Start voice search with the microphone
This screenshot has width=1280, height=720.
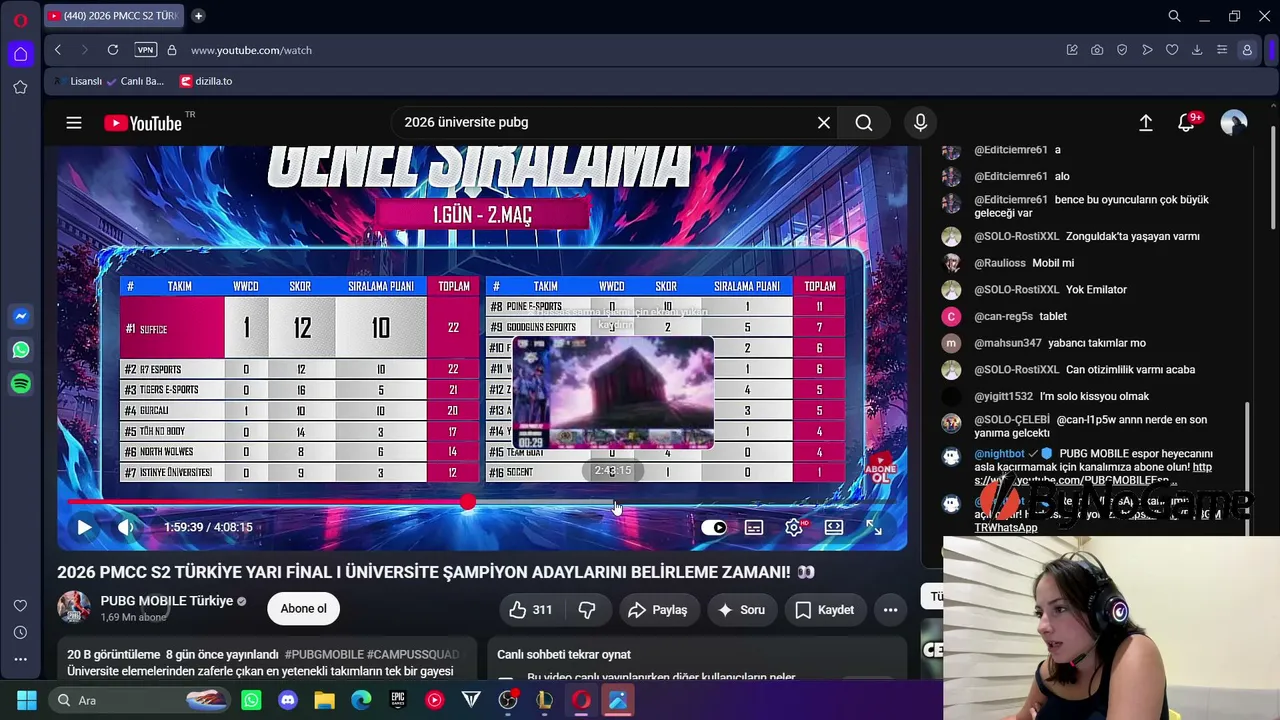[920, 122]
